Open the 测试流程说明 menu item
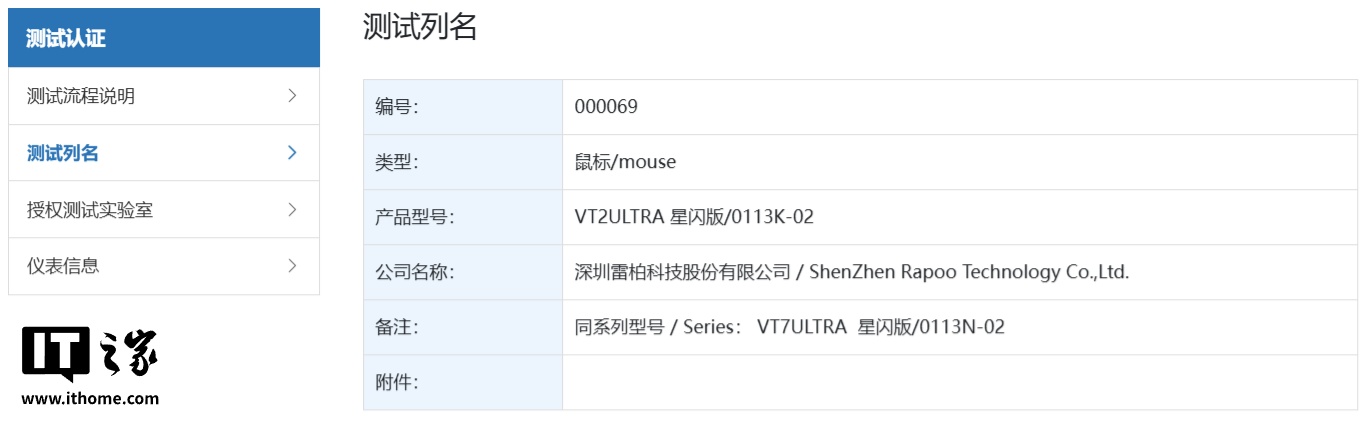1369x421 pixels. pos(164,96)
